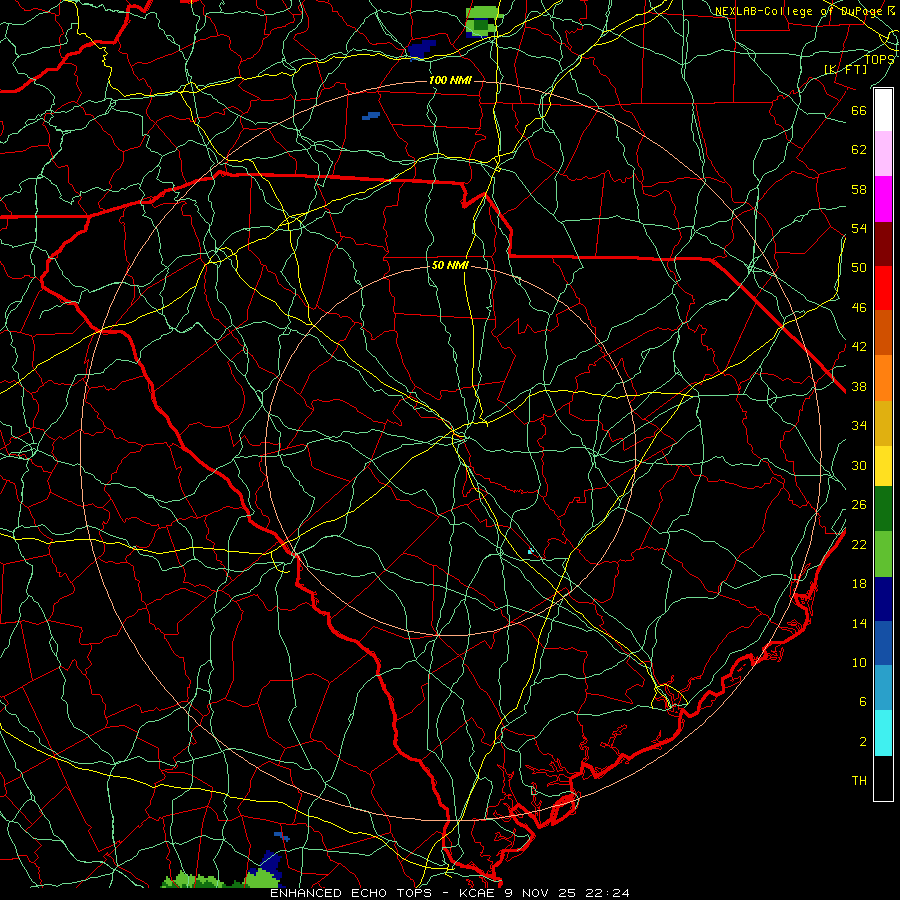Select the 46 legend value

pyautogui.click(x=859, y=308)
